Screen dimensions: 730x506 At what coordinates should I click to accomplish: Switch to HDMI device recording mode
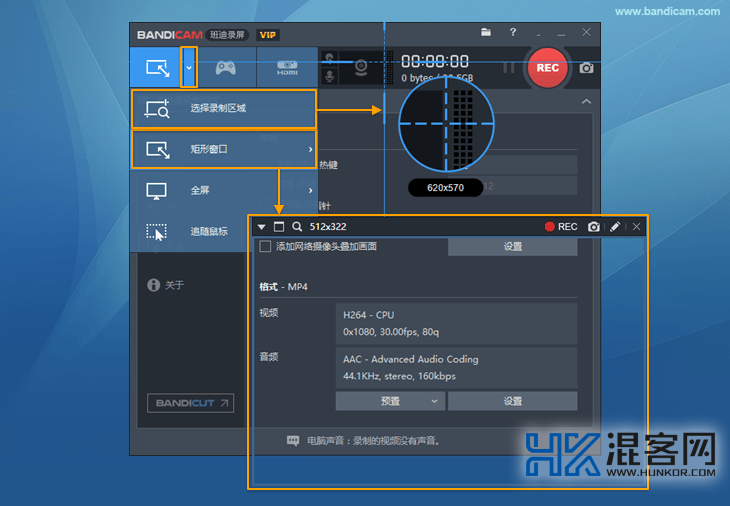(x=287, y=68)
